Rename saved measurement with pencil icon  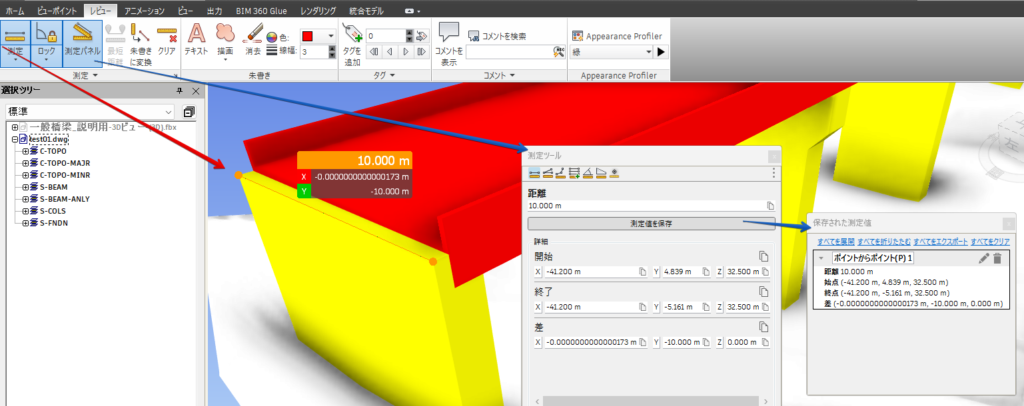[x=982, y=259]
